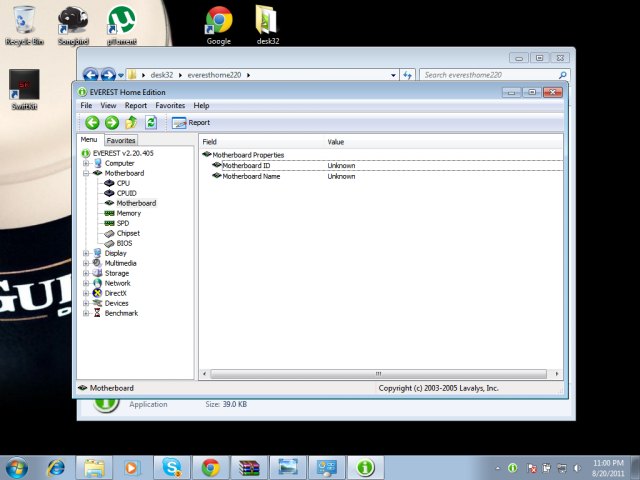The image size is (640, 480).
Task: Click the Refresh toolbar icon in EVEREST
Action: [x=151, y=122]
